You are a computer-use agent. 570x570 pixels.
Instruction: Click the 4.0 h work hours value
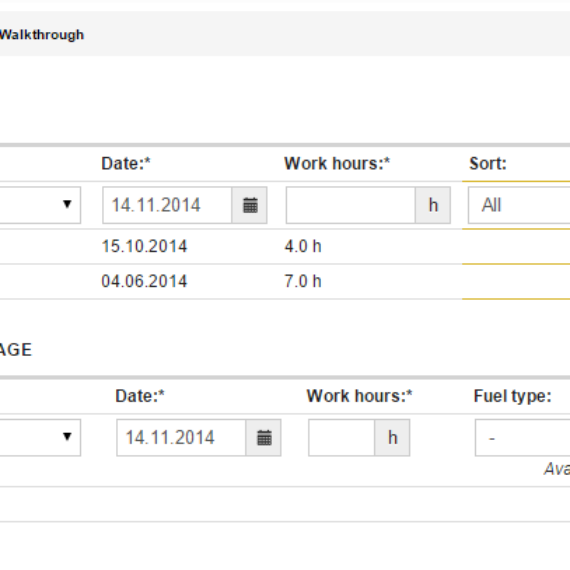tap(303, 246)
